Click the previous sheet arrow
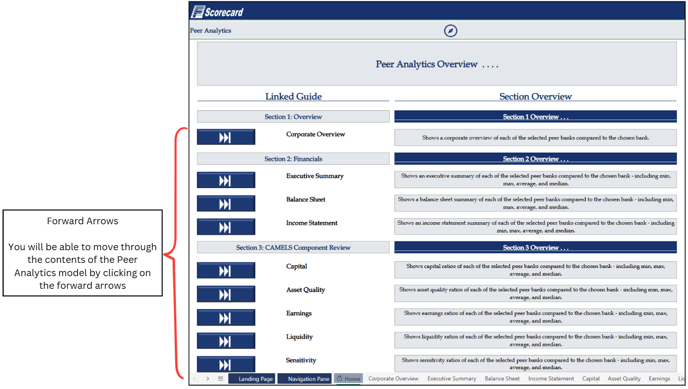The height and width of the screenshot is (389, 688). [x=195, y=378]
